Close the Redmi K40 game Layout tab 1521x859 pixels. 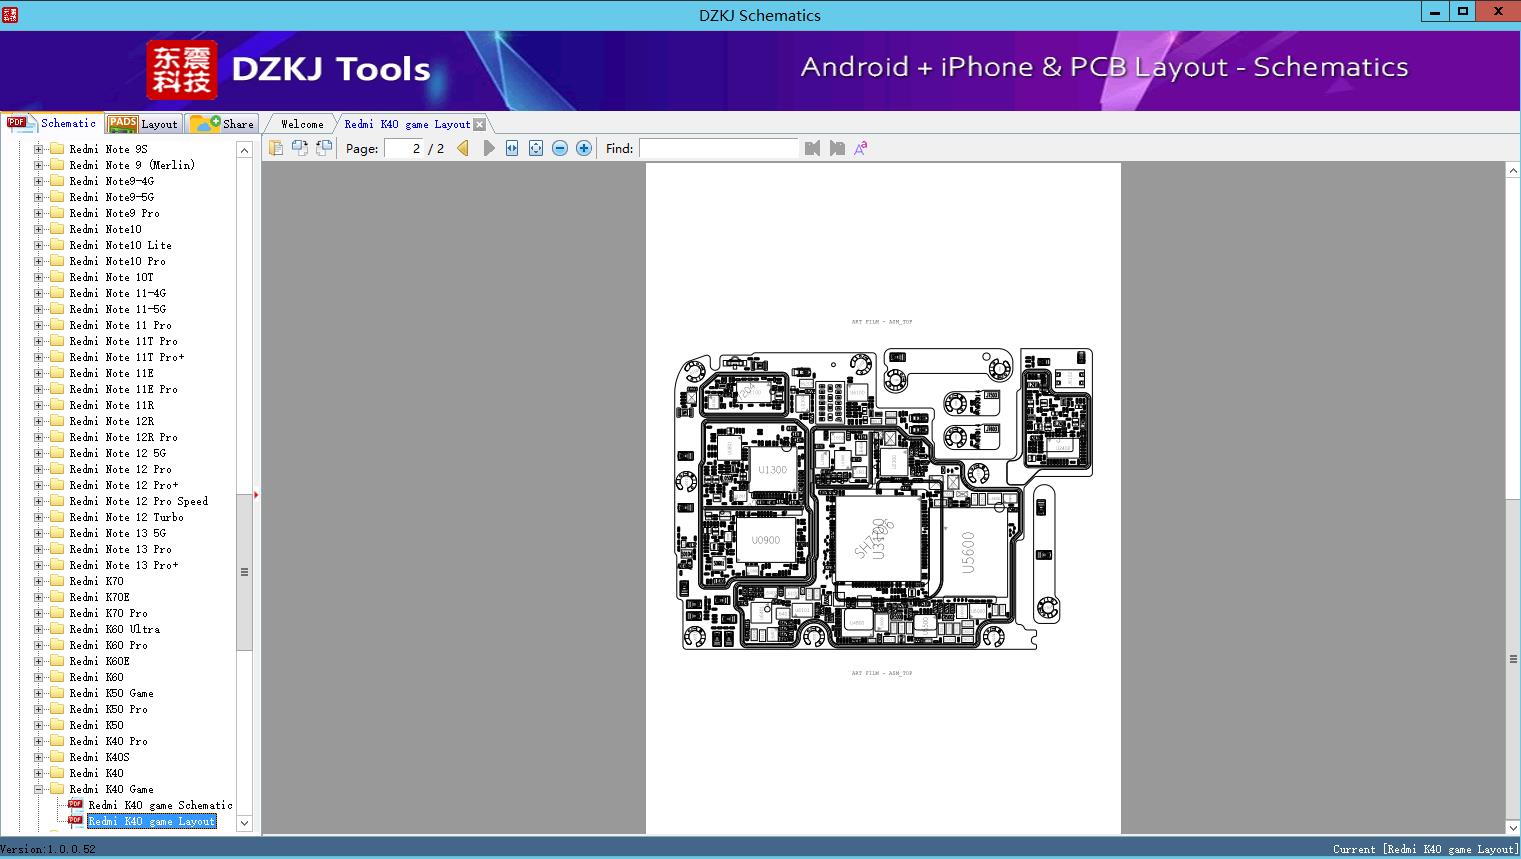click(479, 124)
